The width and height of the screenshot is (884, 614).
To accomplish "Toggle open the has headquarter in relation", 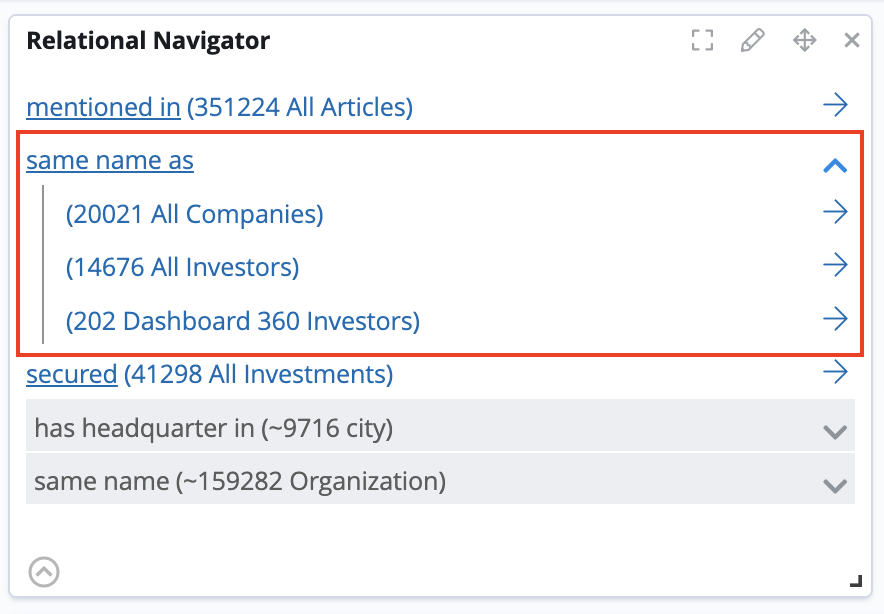I will click(834, 432).
